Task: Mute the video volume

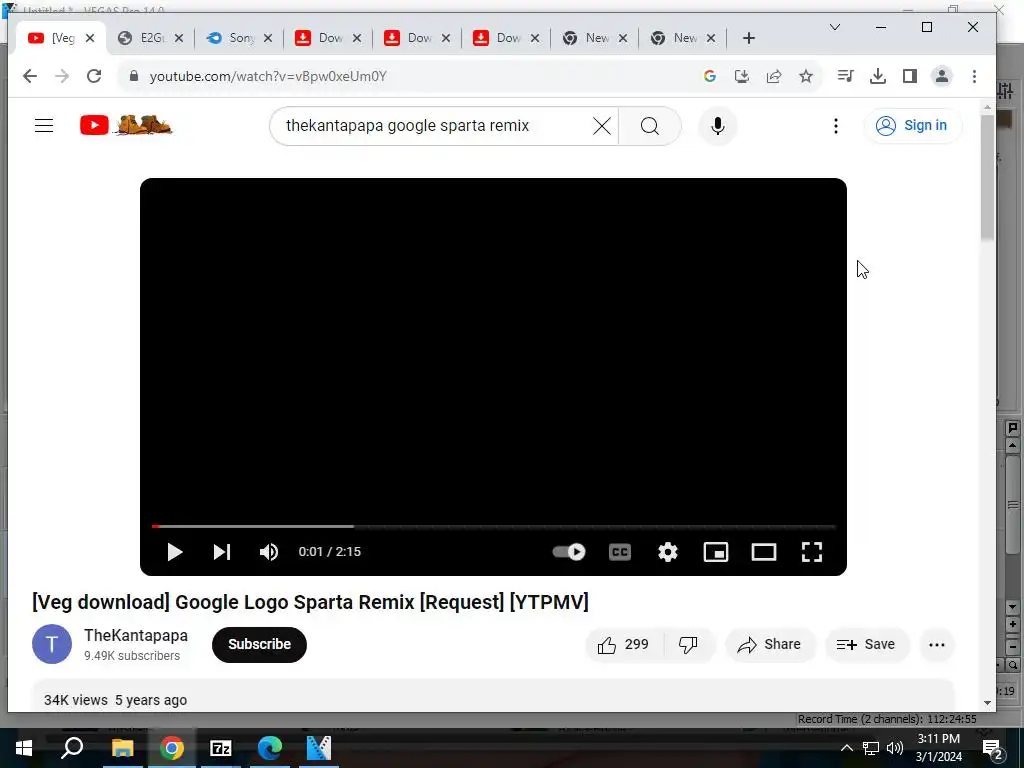Action: pos(268,552)
